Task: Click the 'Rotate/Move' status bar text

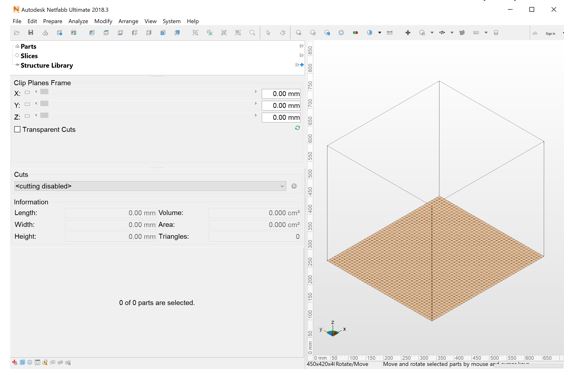Action: tap(352, 364)
